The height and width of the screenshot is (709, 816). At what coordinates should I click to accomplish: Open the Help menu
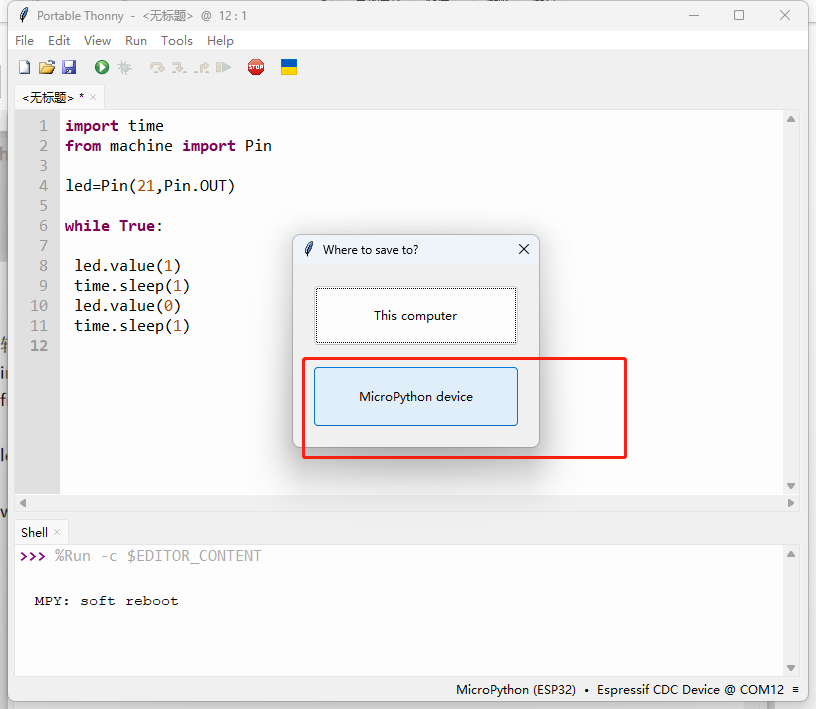[x=220, y=41]
